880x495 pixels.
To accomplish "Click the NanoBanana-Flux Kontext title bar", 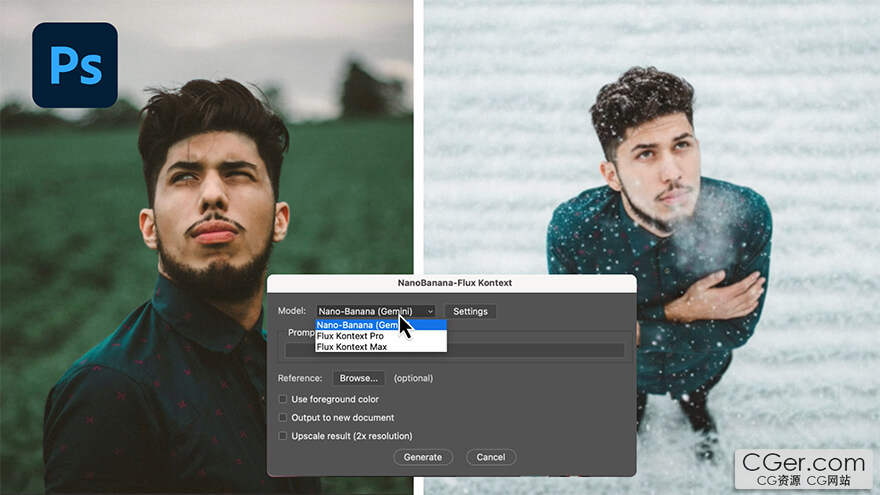I will pyautogui.click(x=452, y=283).
